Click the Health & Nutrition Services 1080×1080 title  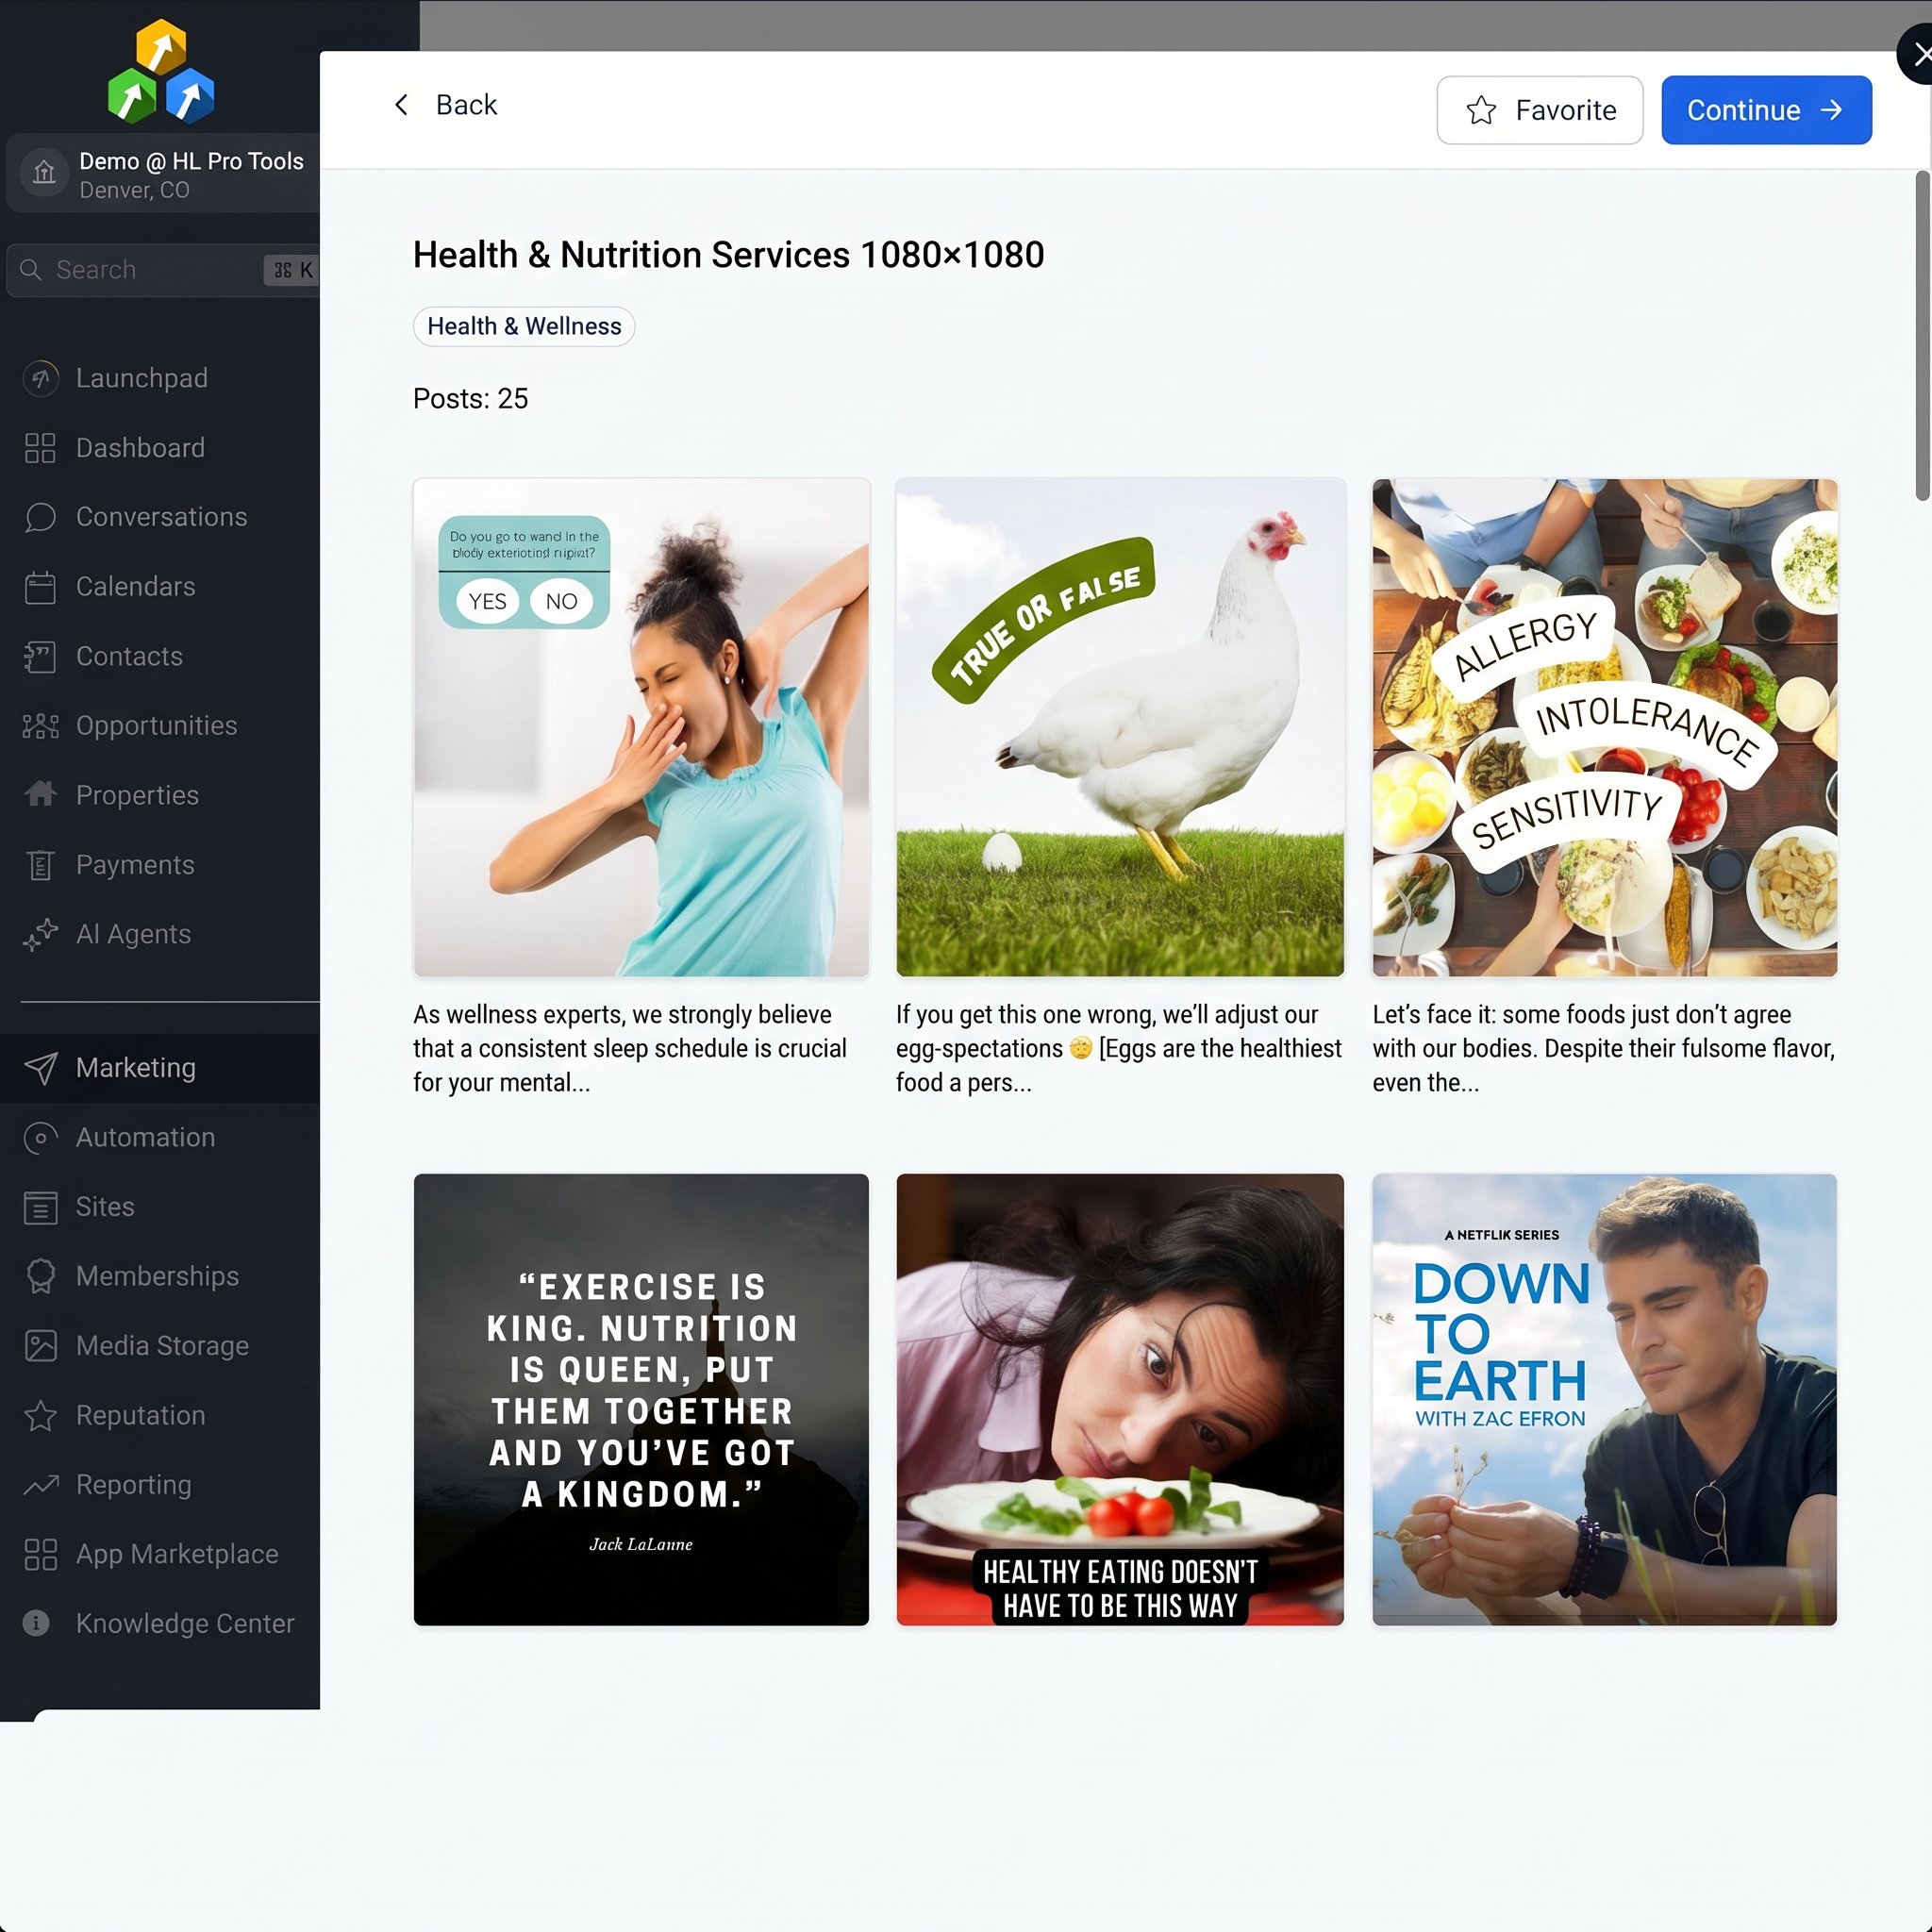[x=728, y=255]
